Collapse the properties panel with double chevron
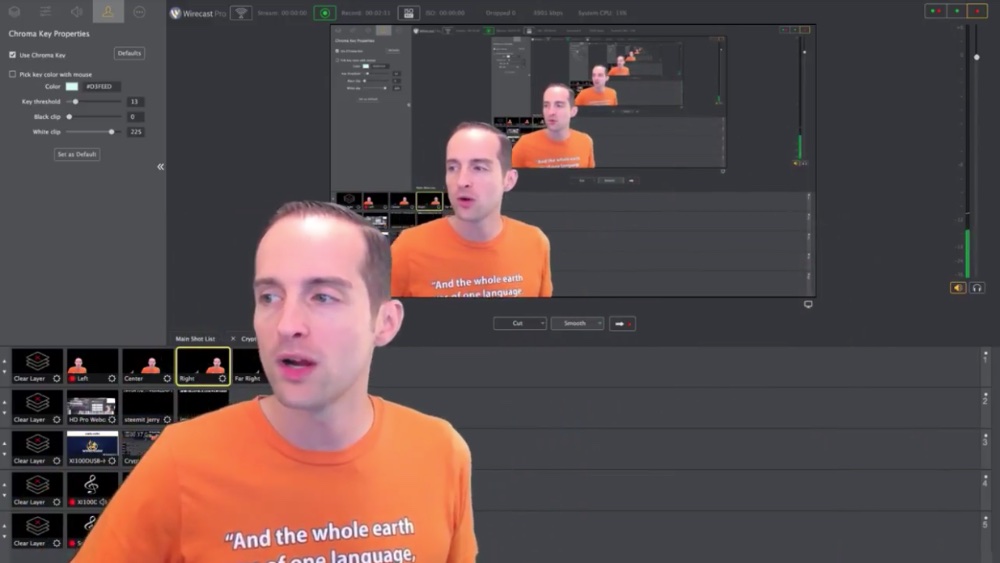The height and width of the screenshot is (563, 1000). click(x=160, y=166)
